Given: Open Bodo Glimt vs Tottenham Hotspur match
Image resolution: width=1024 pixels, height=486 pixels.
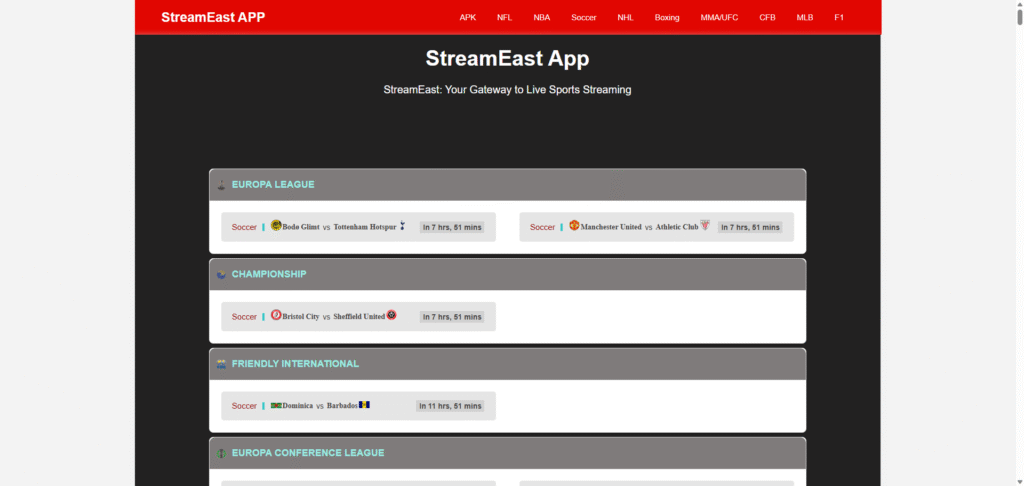Looking at the screenshot, I should click(359, 227).
